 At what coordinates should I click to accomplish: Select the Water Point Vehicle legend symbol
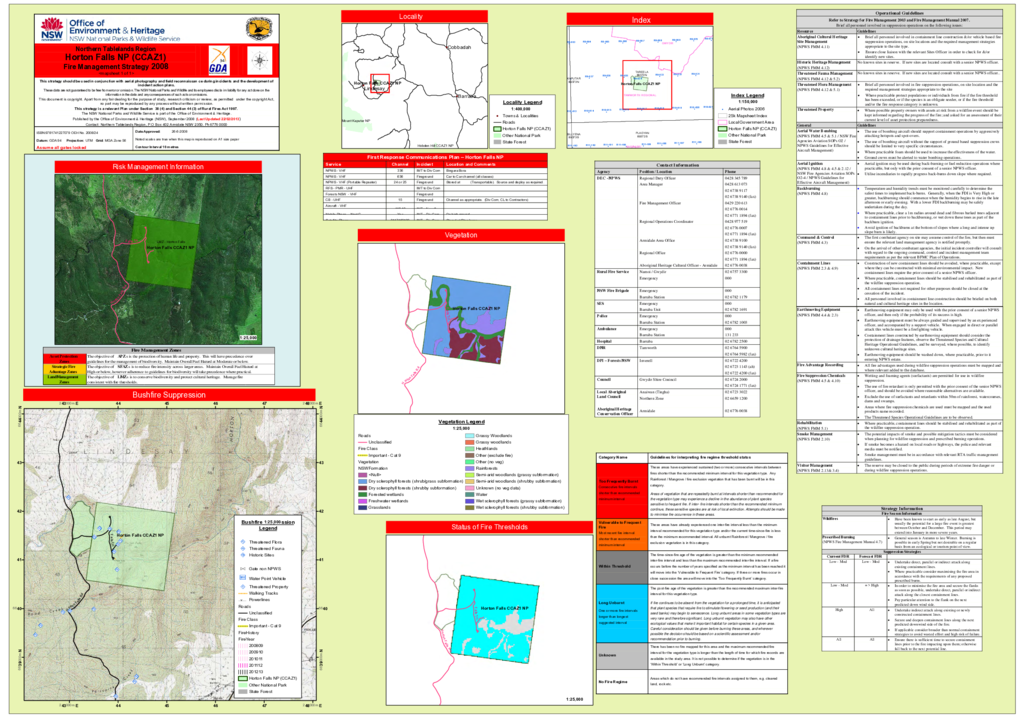(243, 578)
